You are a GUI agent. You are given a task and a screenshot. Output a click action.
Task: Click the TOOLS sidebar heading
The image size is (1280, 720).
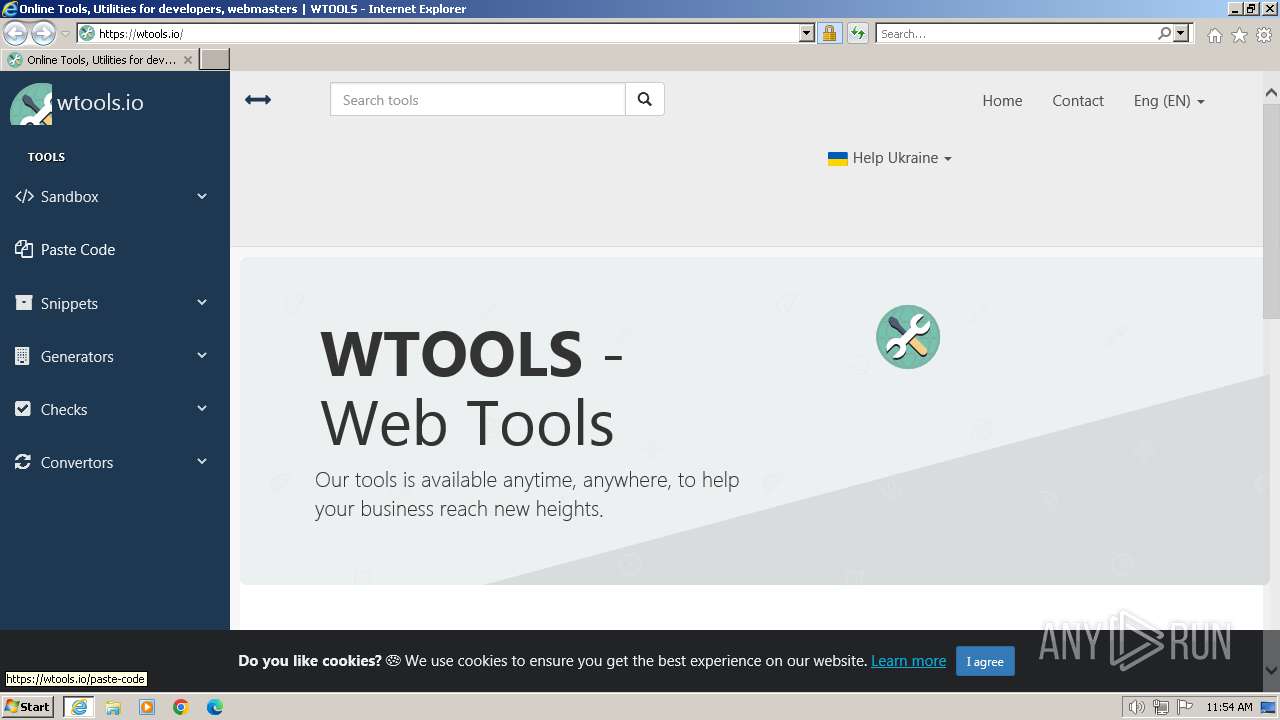46,157
